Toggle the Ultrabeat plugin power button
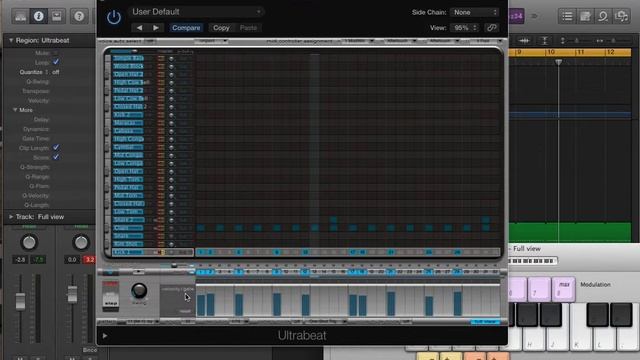Image resolution: width=640 pixels, height=360 pixels. click(113, 17)
